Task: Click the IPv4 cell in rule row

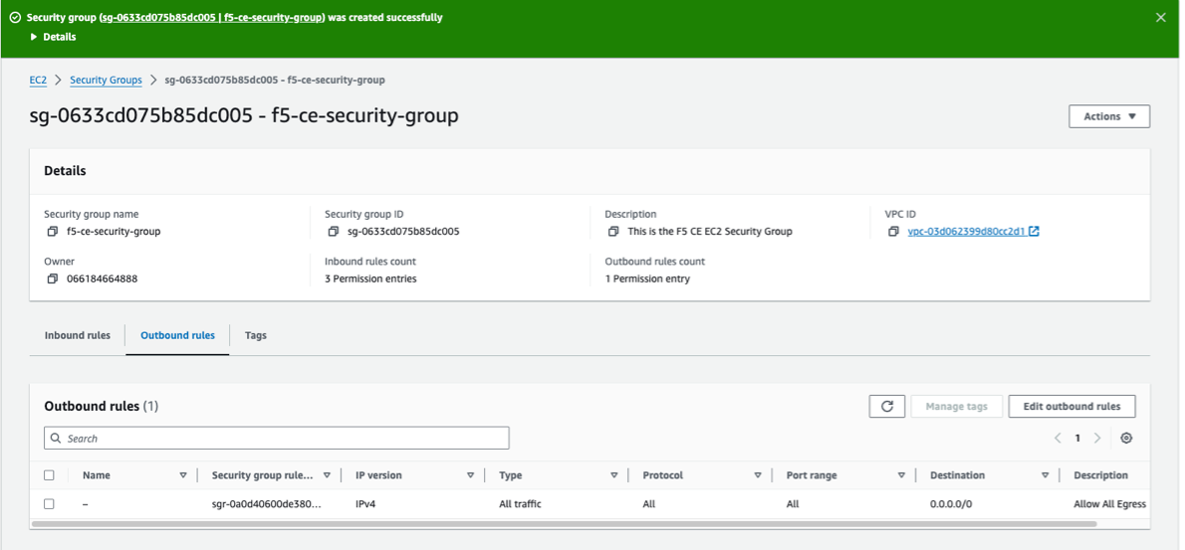Action: coord(366,504)
